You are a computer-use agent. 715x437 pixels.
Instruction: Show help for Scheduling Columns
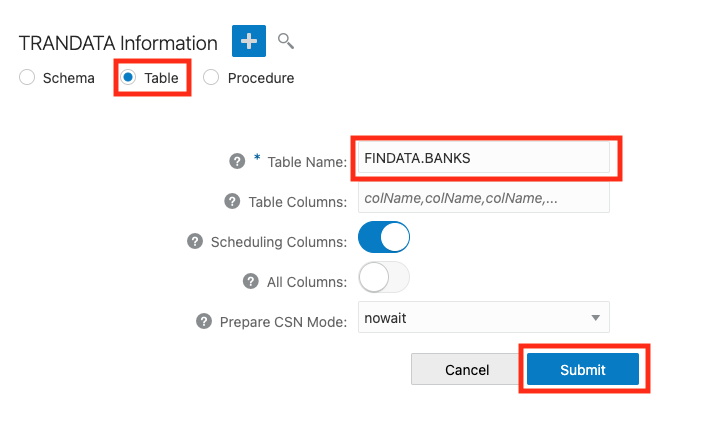[195, 241]
